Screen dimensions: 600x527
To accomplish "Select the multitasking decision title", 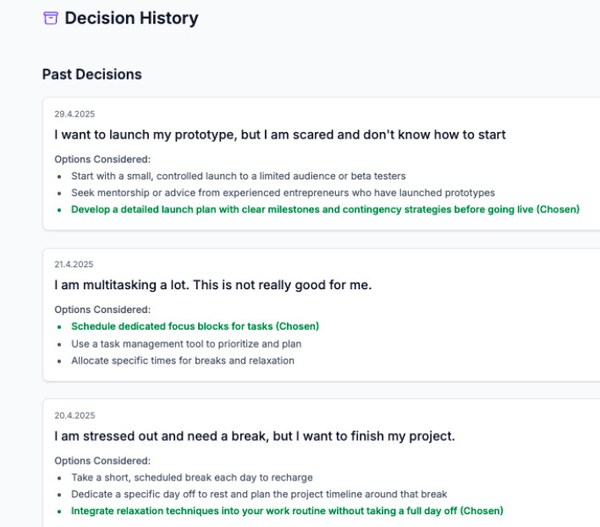I will coord(213,285).
